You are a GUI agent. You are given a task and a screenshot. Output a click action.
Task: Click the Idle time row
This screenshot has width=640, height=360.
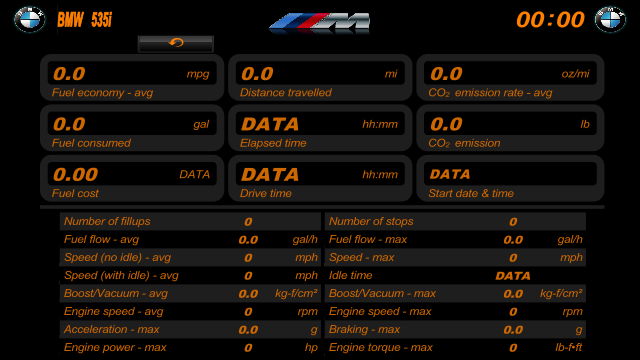(455, 276)
